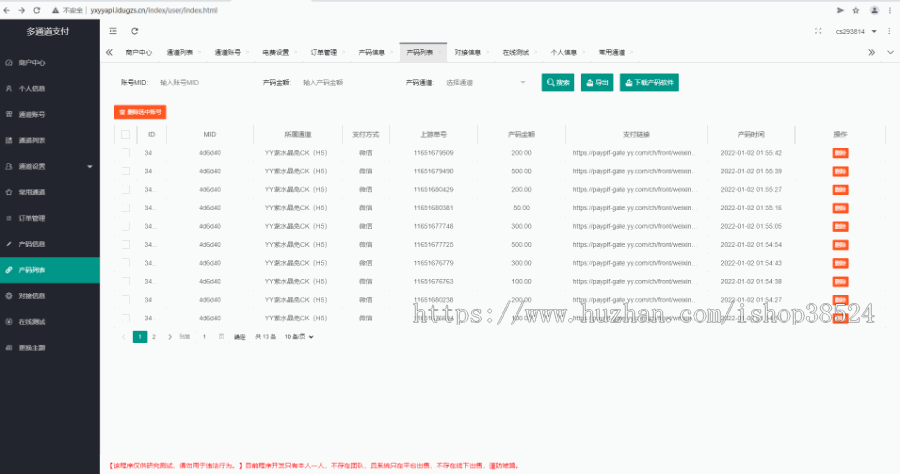Open 订单管理 in the left sidebar

(x=32, y=218)
